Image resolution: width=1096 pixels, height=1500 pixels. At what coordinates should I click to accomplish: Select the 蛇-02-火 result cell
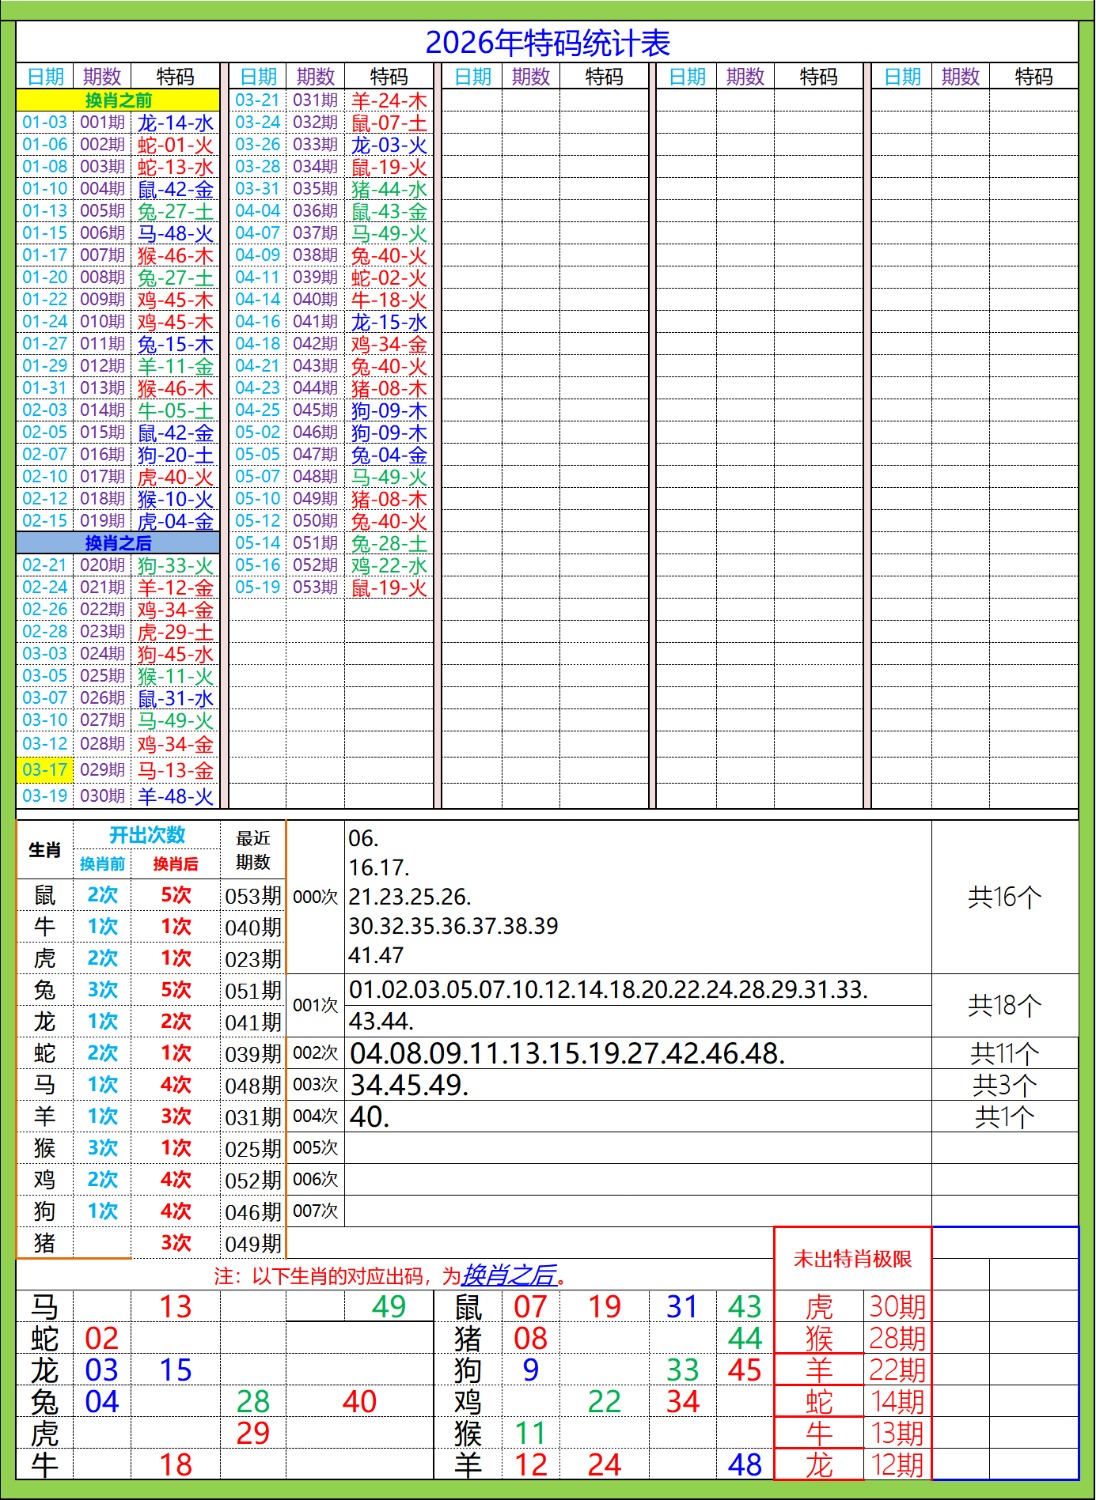389,278
